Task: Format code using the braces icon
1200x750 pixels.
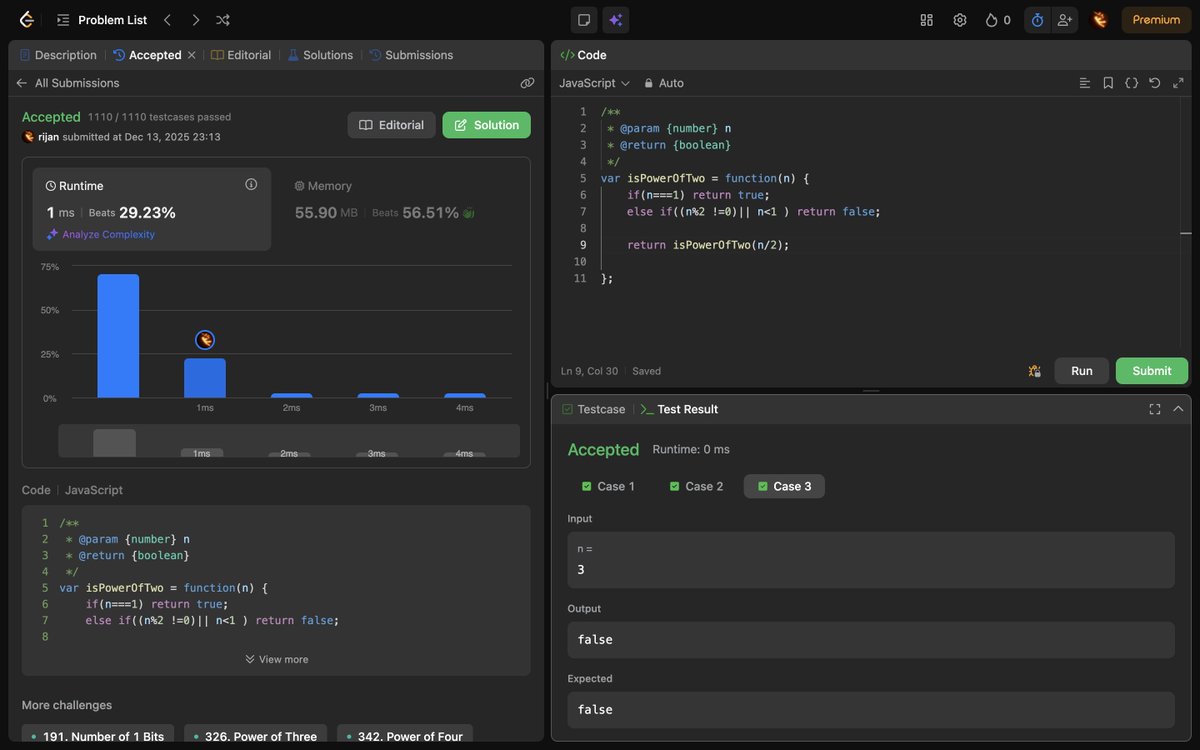Action: click(x=1131, y=83)
